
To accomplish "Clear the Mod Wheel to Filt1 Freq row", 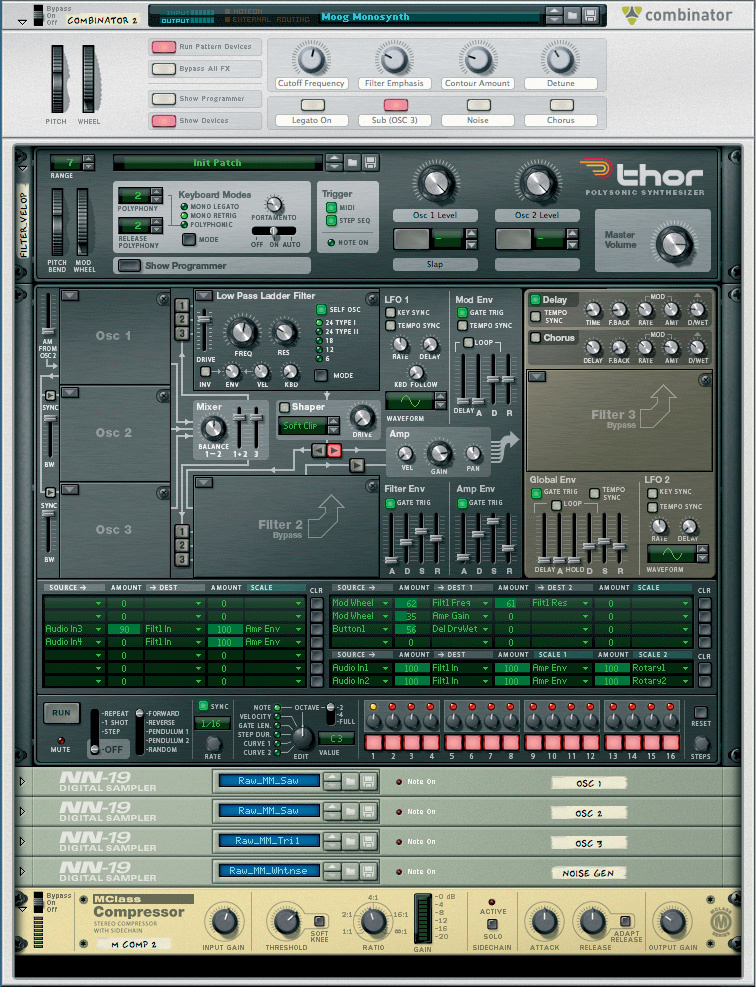I will [x=704, y=603].
